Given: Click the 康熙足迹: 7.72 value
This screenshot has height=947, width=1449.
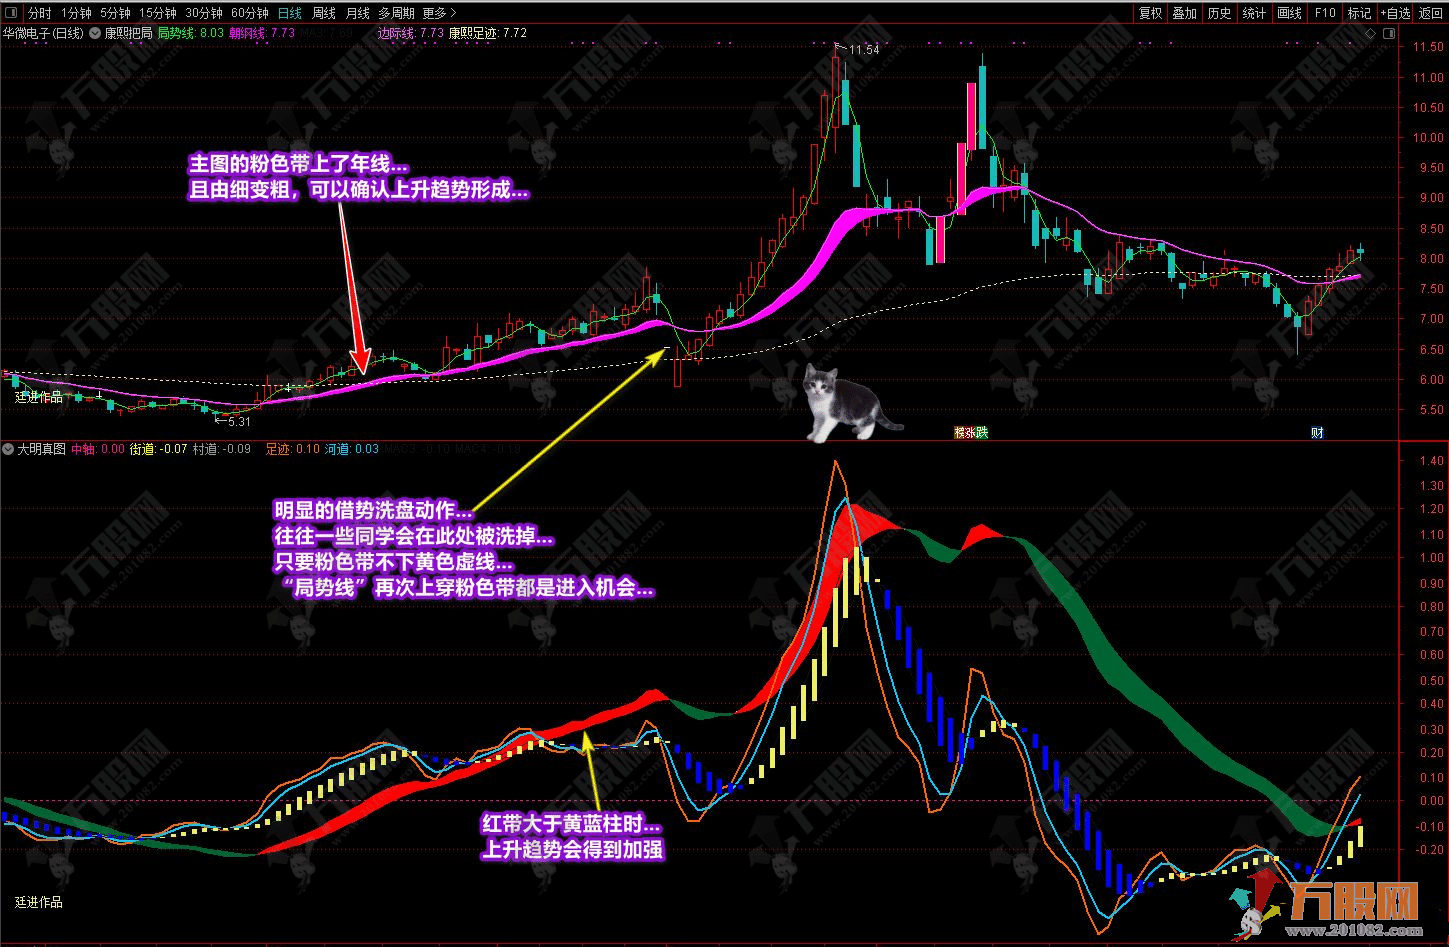Looking at the screenshot, I should pyautogui.click(x=487, y=33).
